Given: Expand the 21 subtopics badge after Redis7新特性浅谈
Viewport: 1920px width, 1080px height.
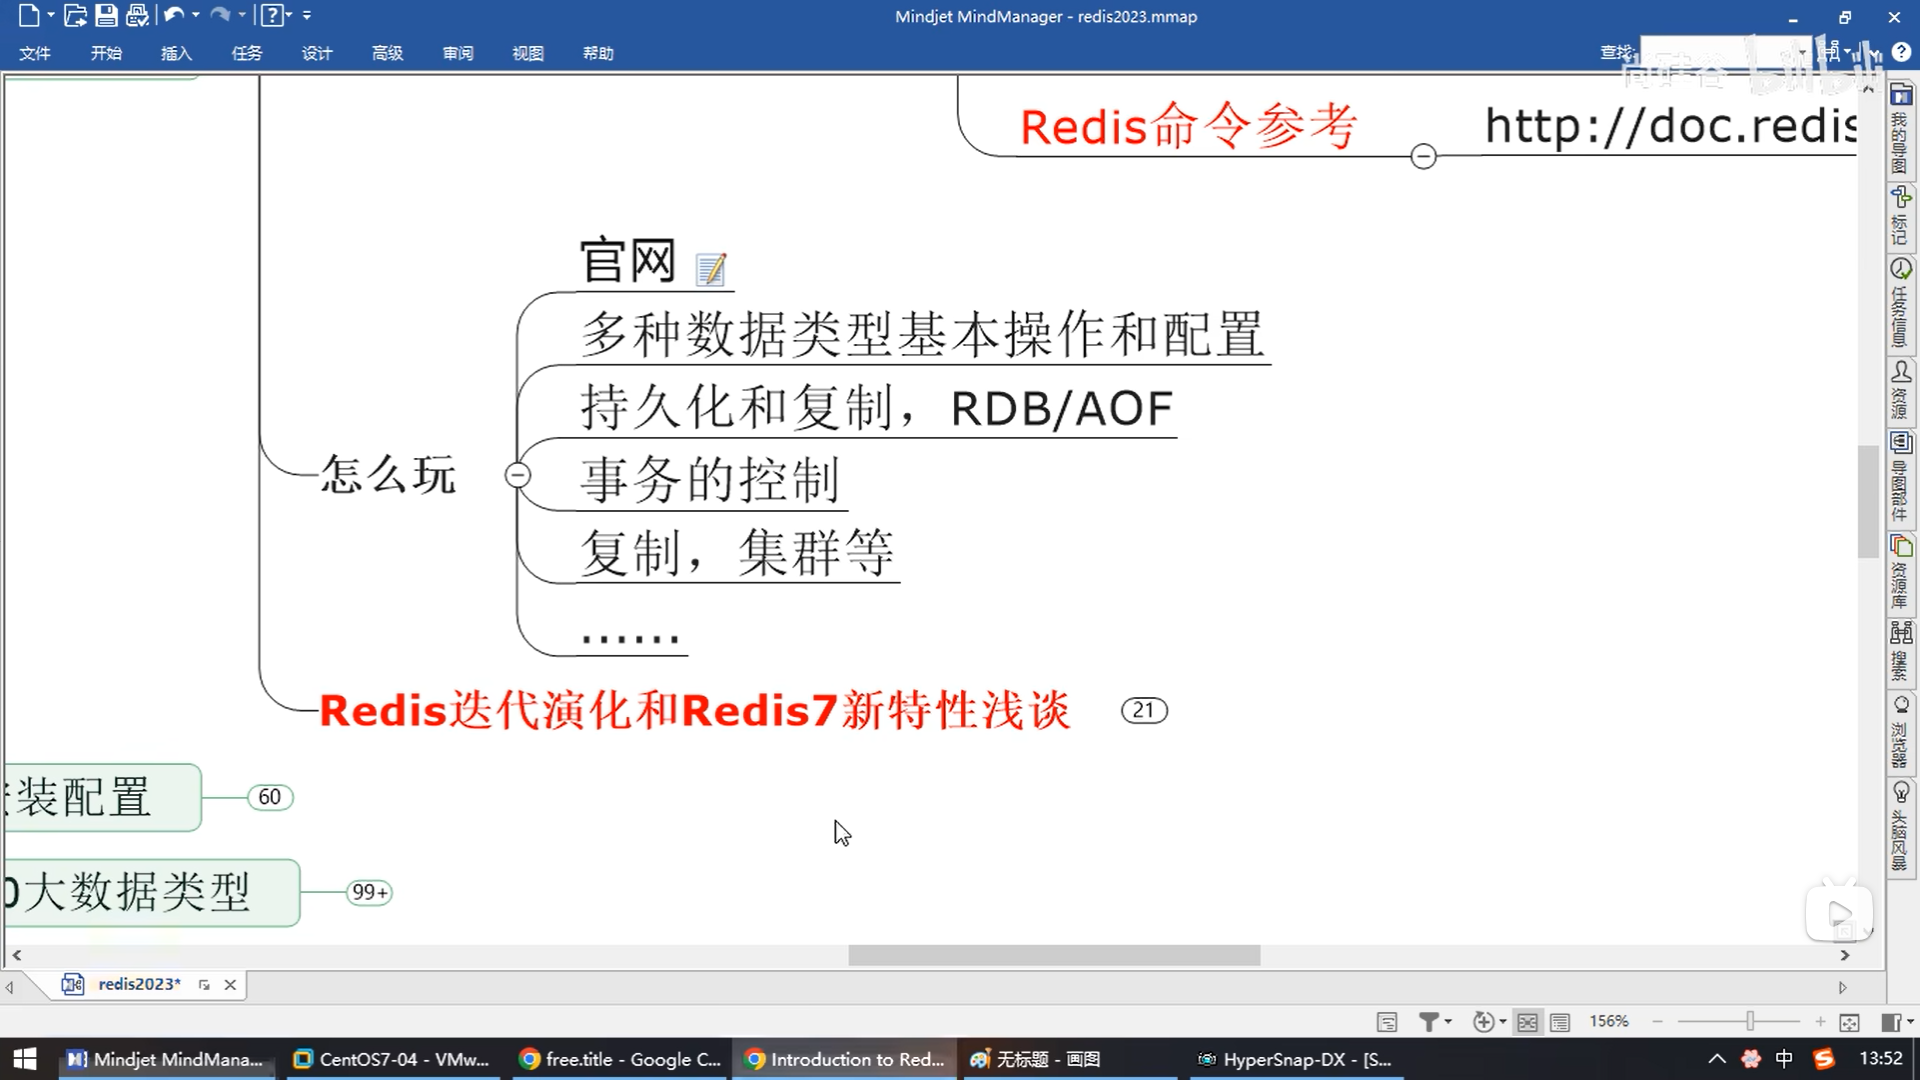Looking at the screenshot, I should pyautogui.click(x=1144, y=711).
